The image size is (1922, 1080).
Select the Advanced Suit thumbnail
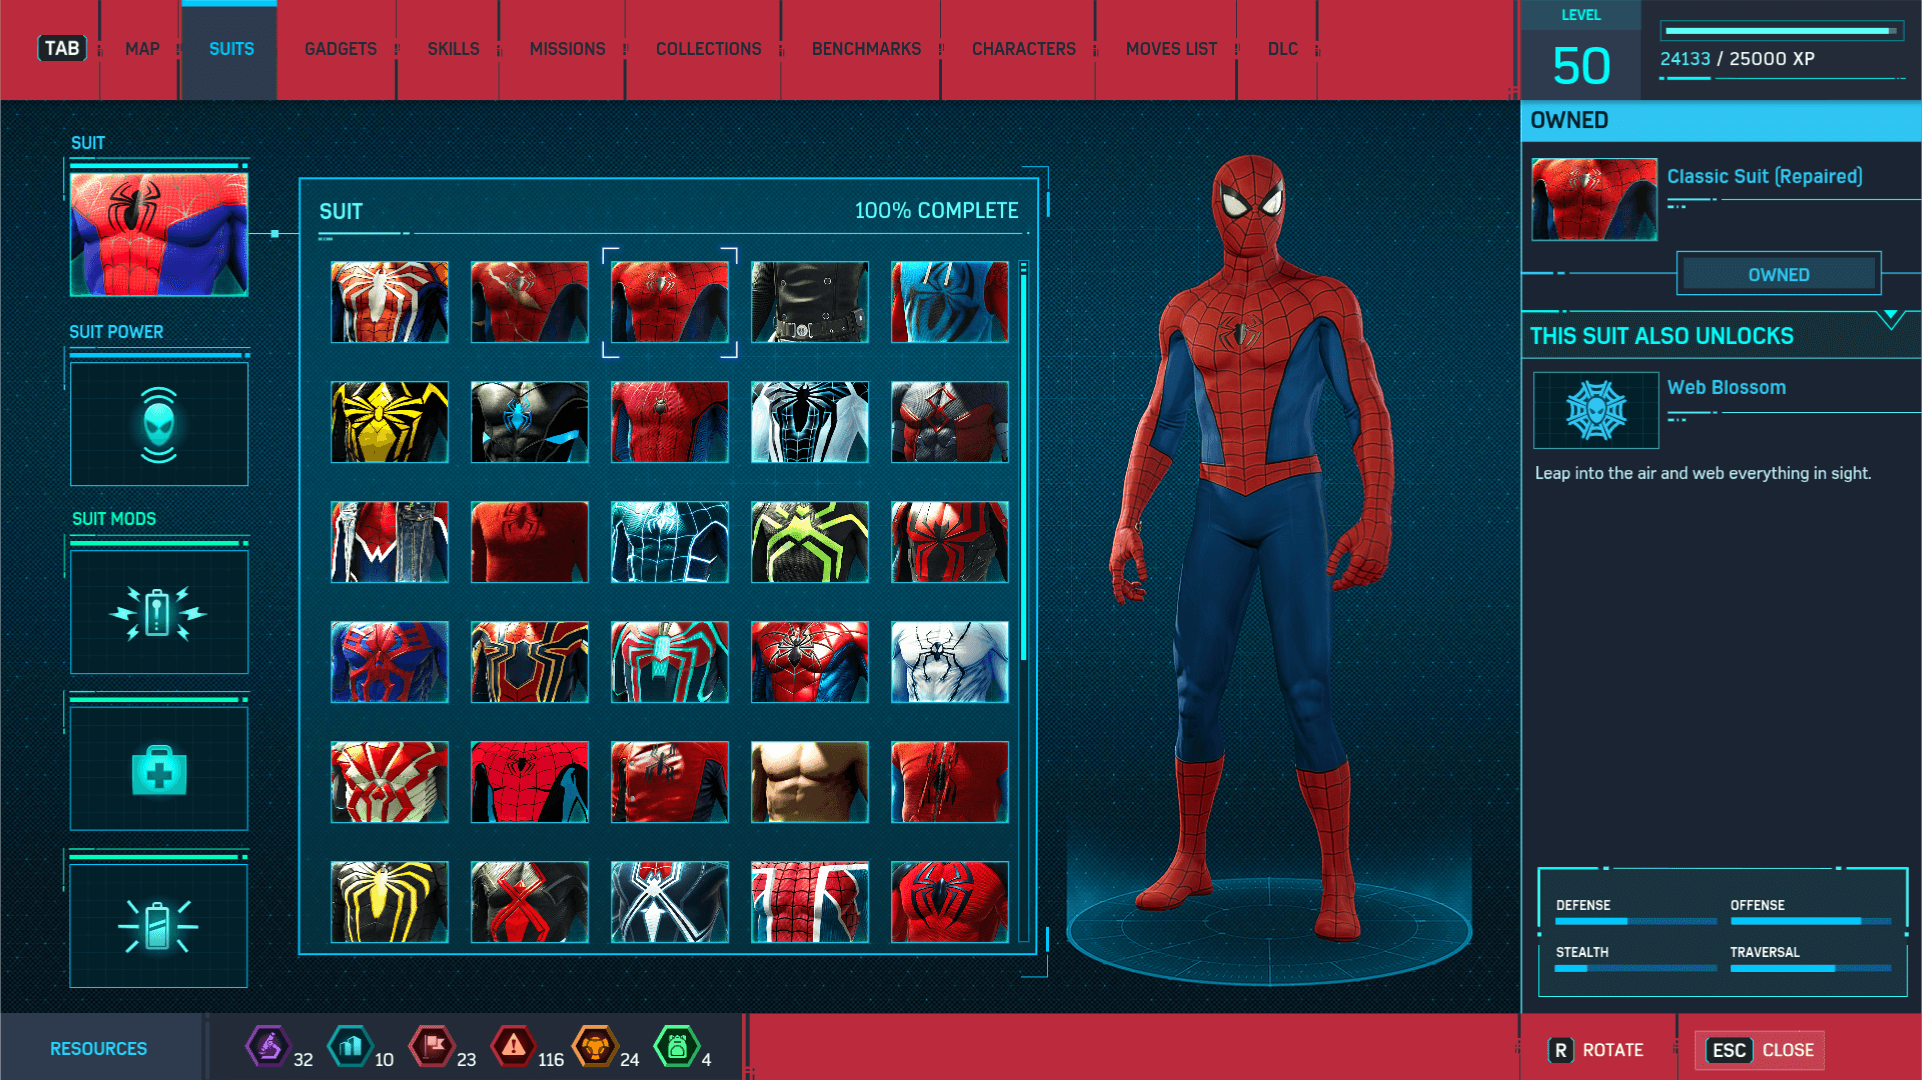389,302
